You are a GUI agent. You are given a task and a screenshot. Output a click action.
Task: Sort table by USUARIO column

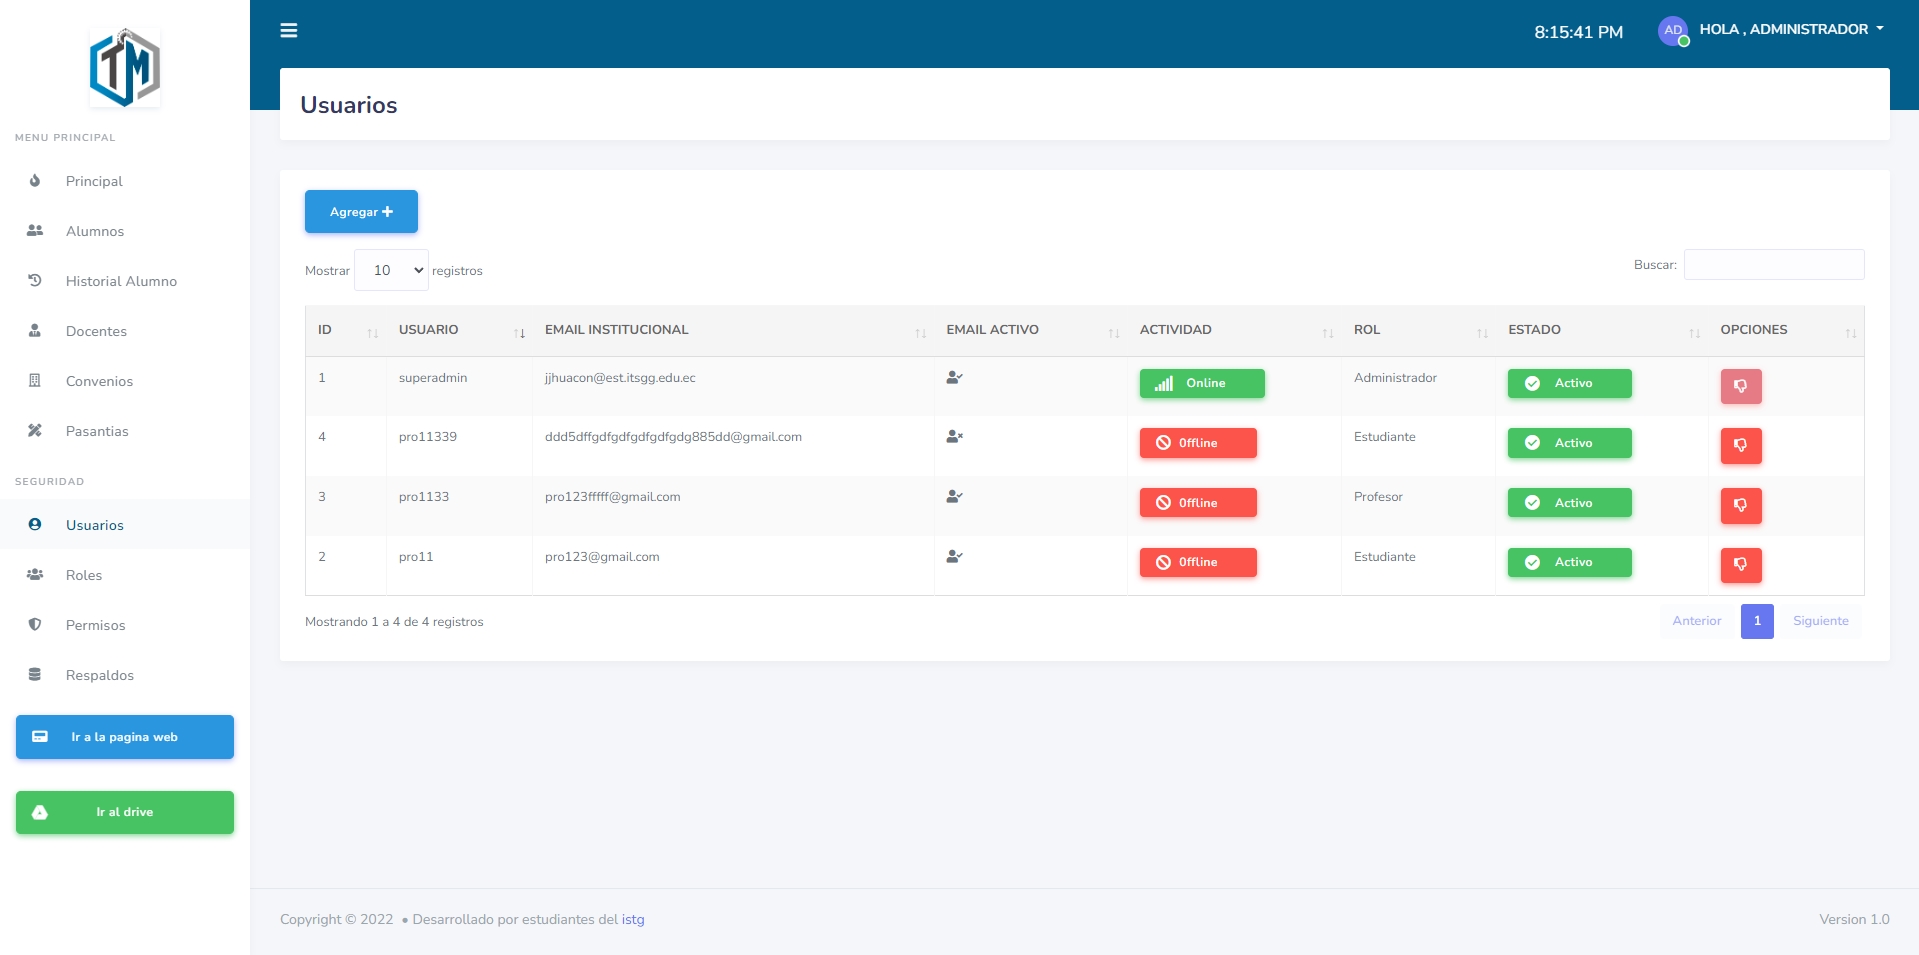[459, 330]
